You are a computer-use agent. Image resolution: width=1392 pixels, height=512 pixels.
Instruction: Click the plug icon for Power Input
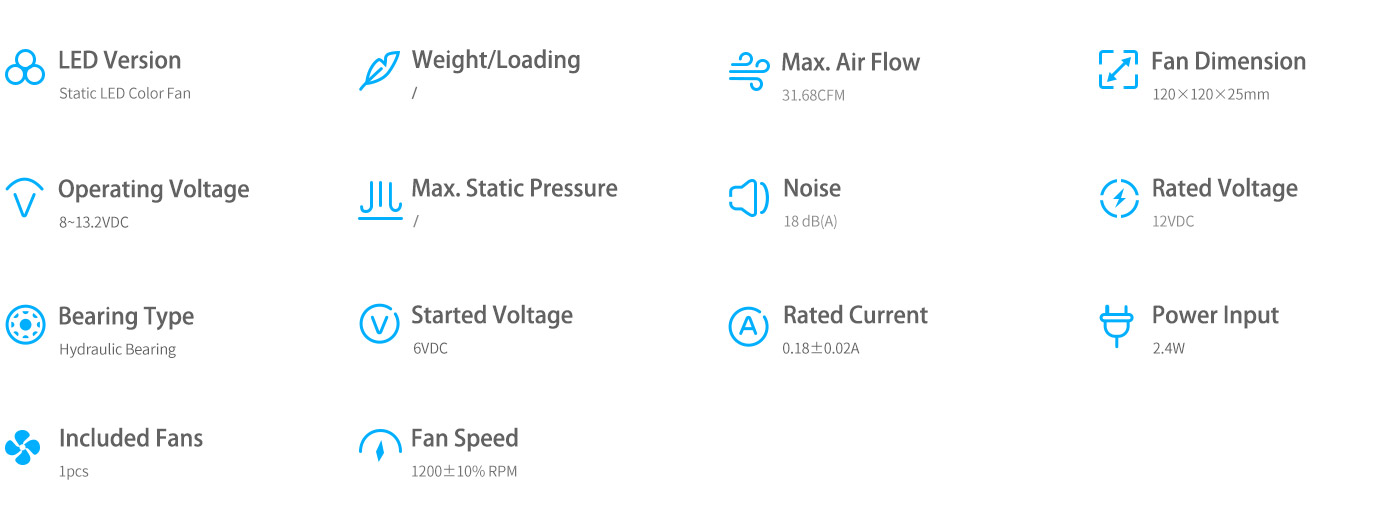pyautogui.click(x=1116, y=326)
